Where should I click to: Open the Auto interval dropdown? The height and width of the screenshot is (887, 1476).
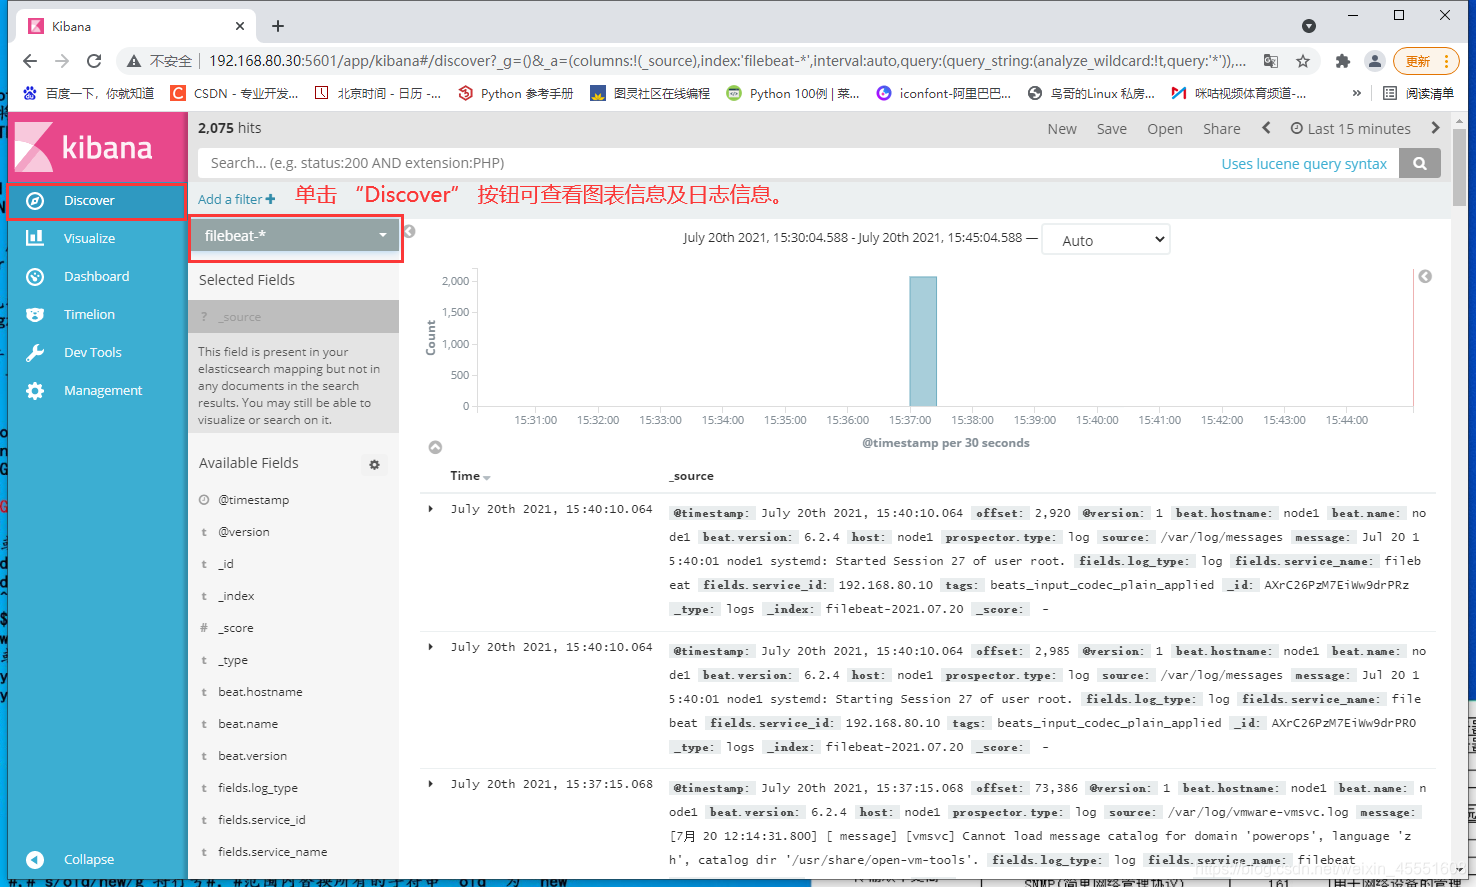[x=1105, y=240]
